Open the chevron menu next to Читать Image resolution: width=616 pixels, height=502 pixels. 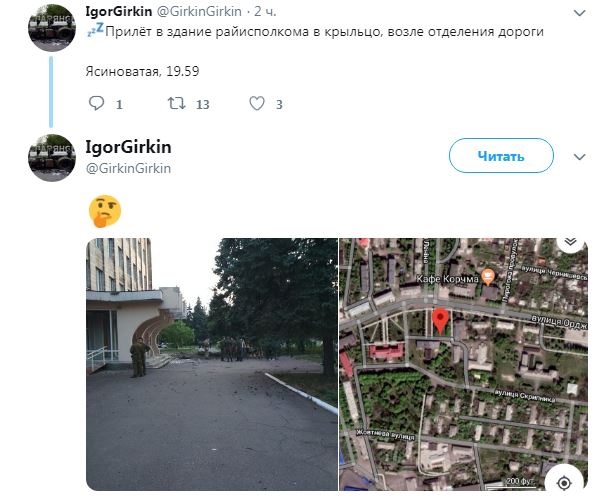coord(579,157)
